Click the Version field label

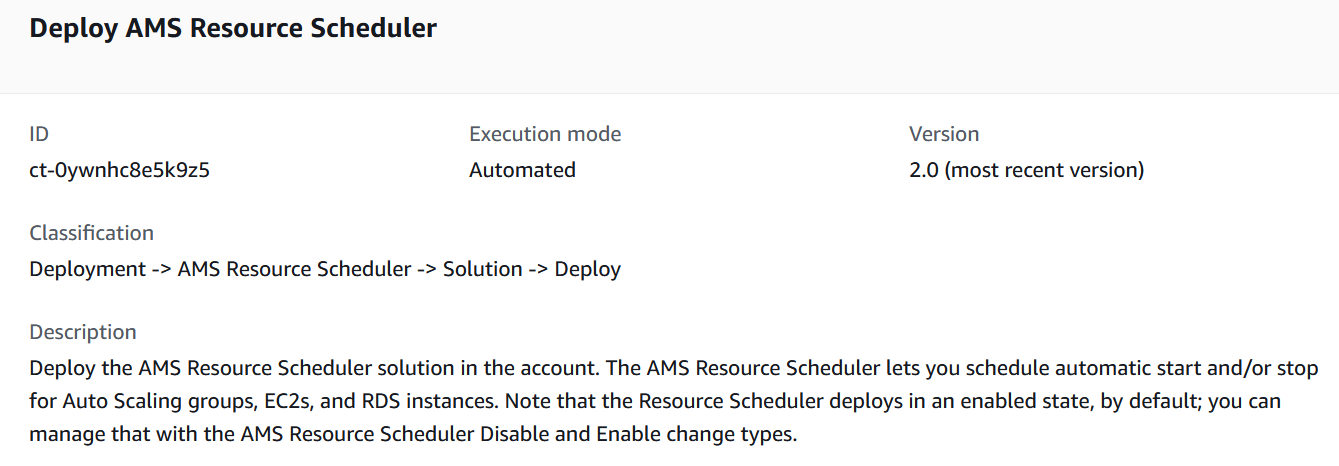944,134
